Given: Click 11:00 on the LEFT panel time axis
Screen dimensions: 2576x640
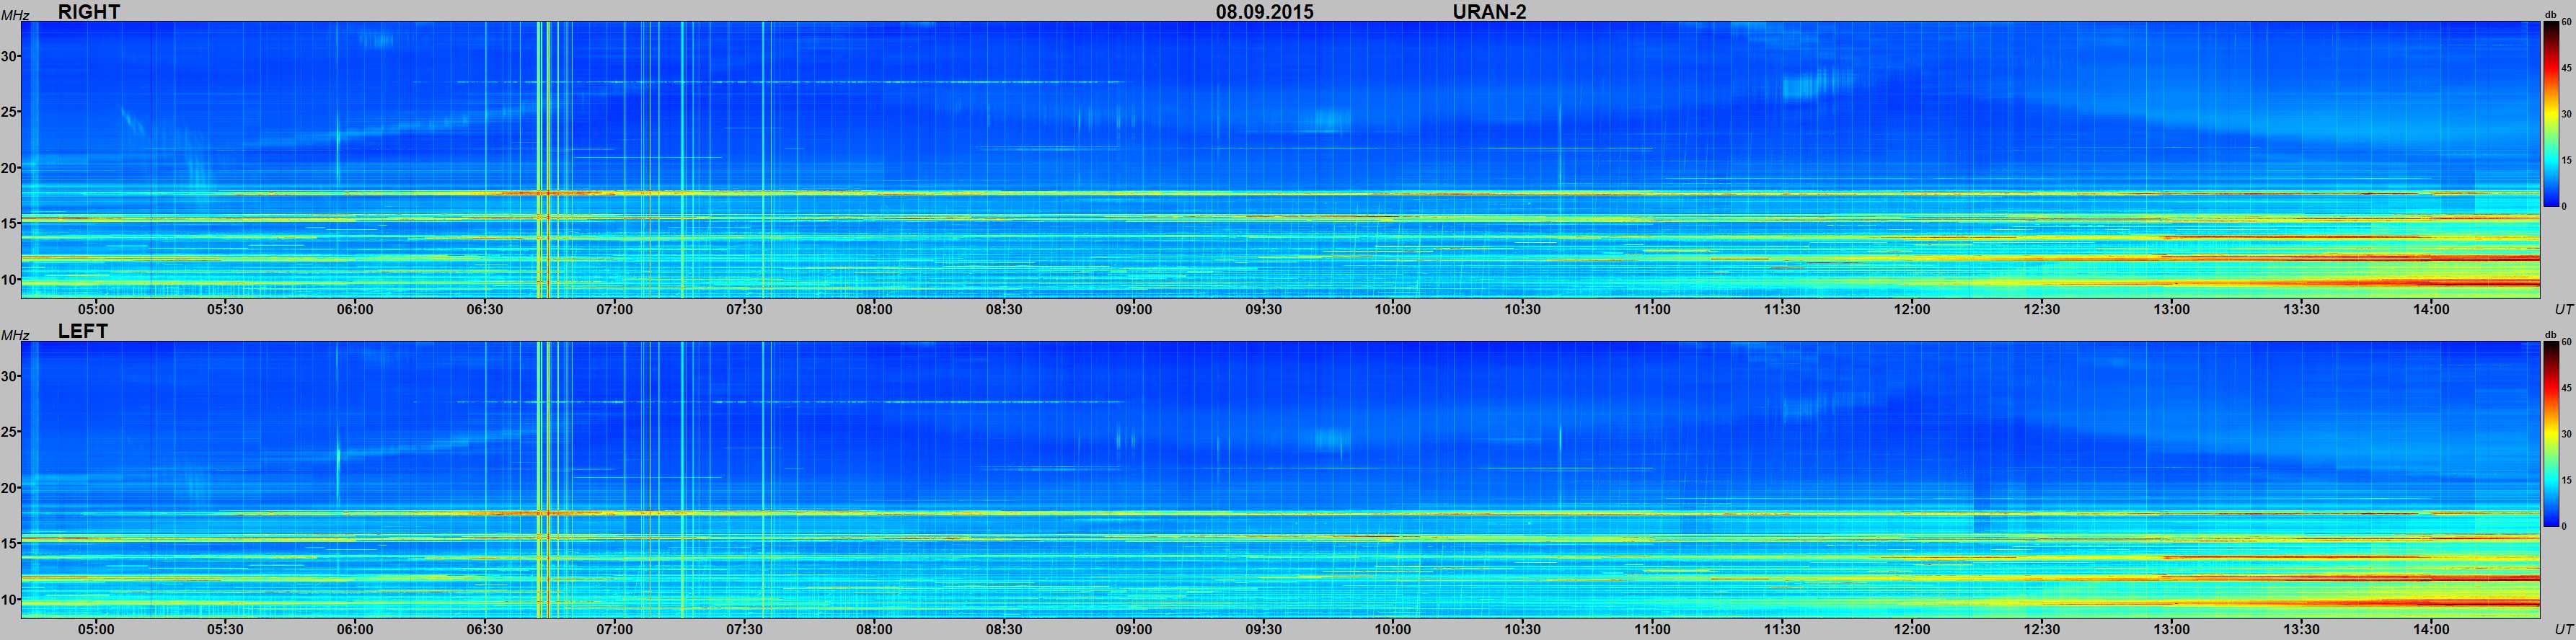Looking at the screenshot, I should click(1653, 629).
